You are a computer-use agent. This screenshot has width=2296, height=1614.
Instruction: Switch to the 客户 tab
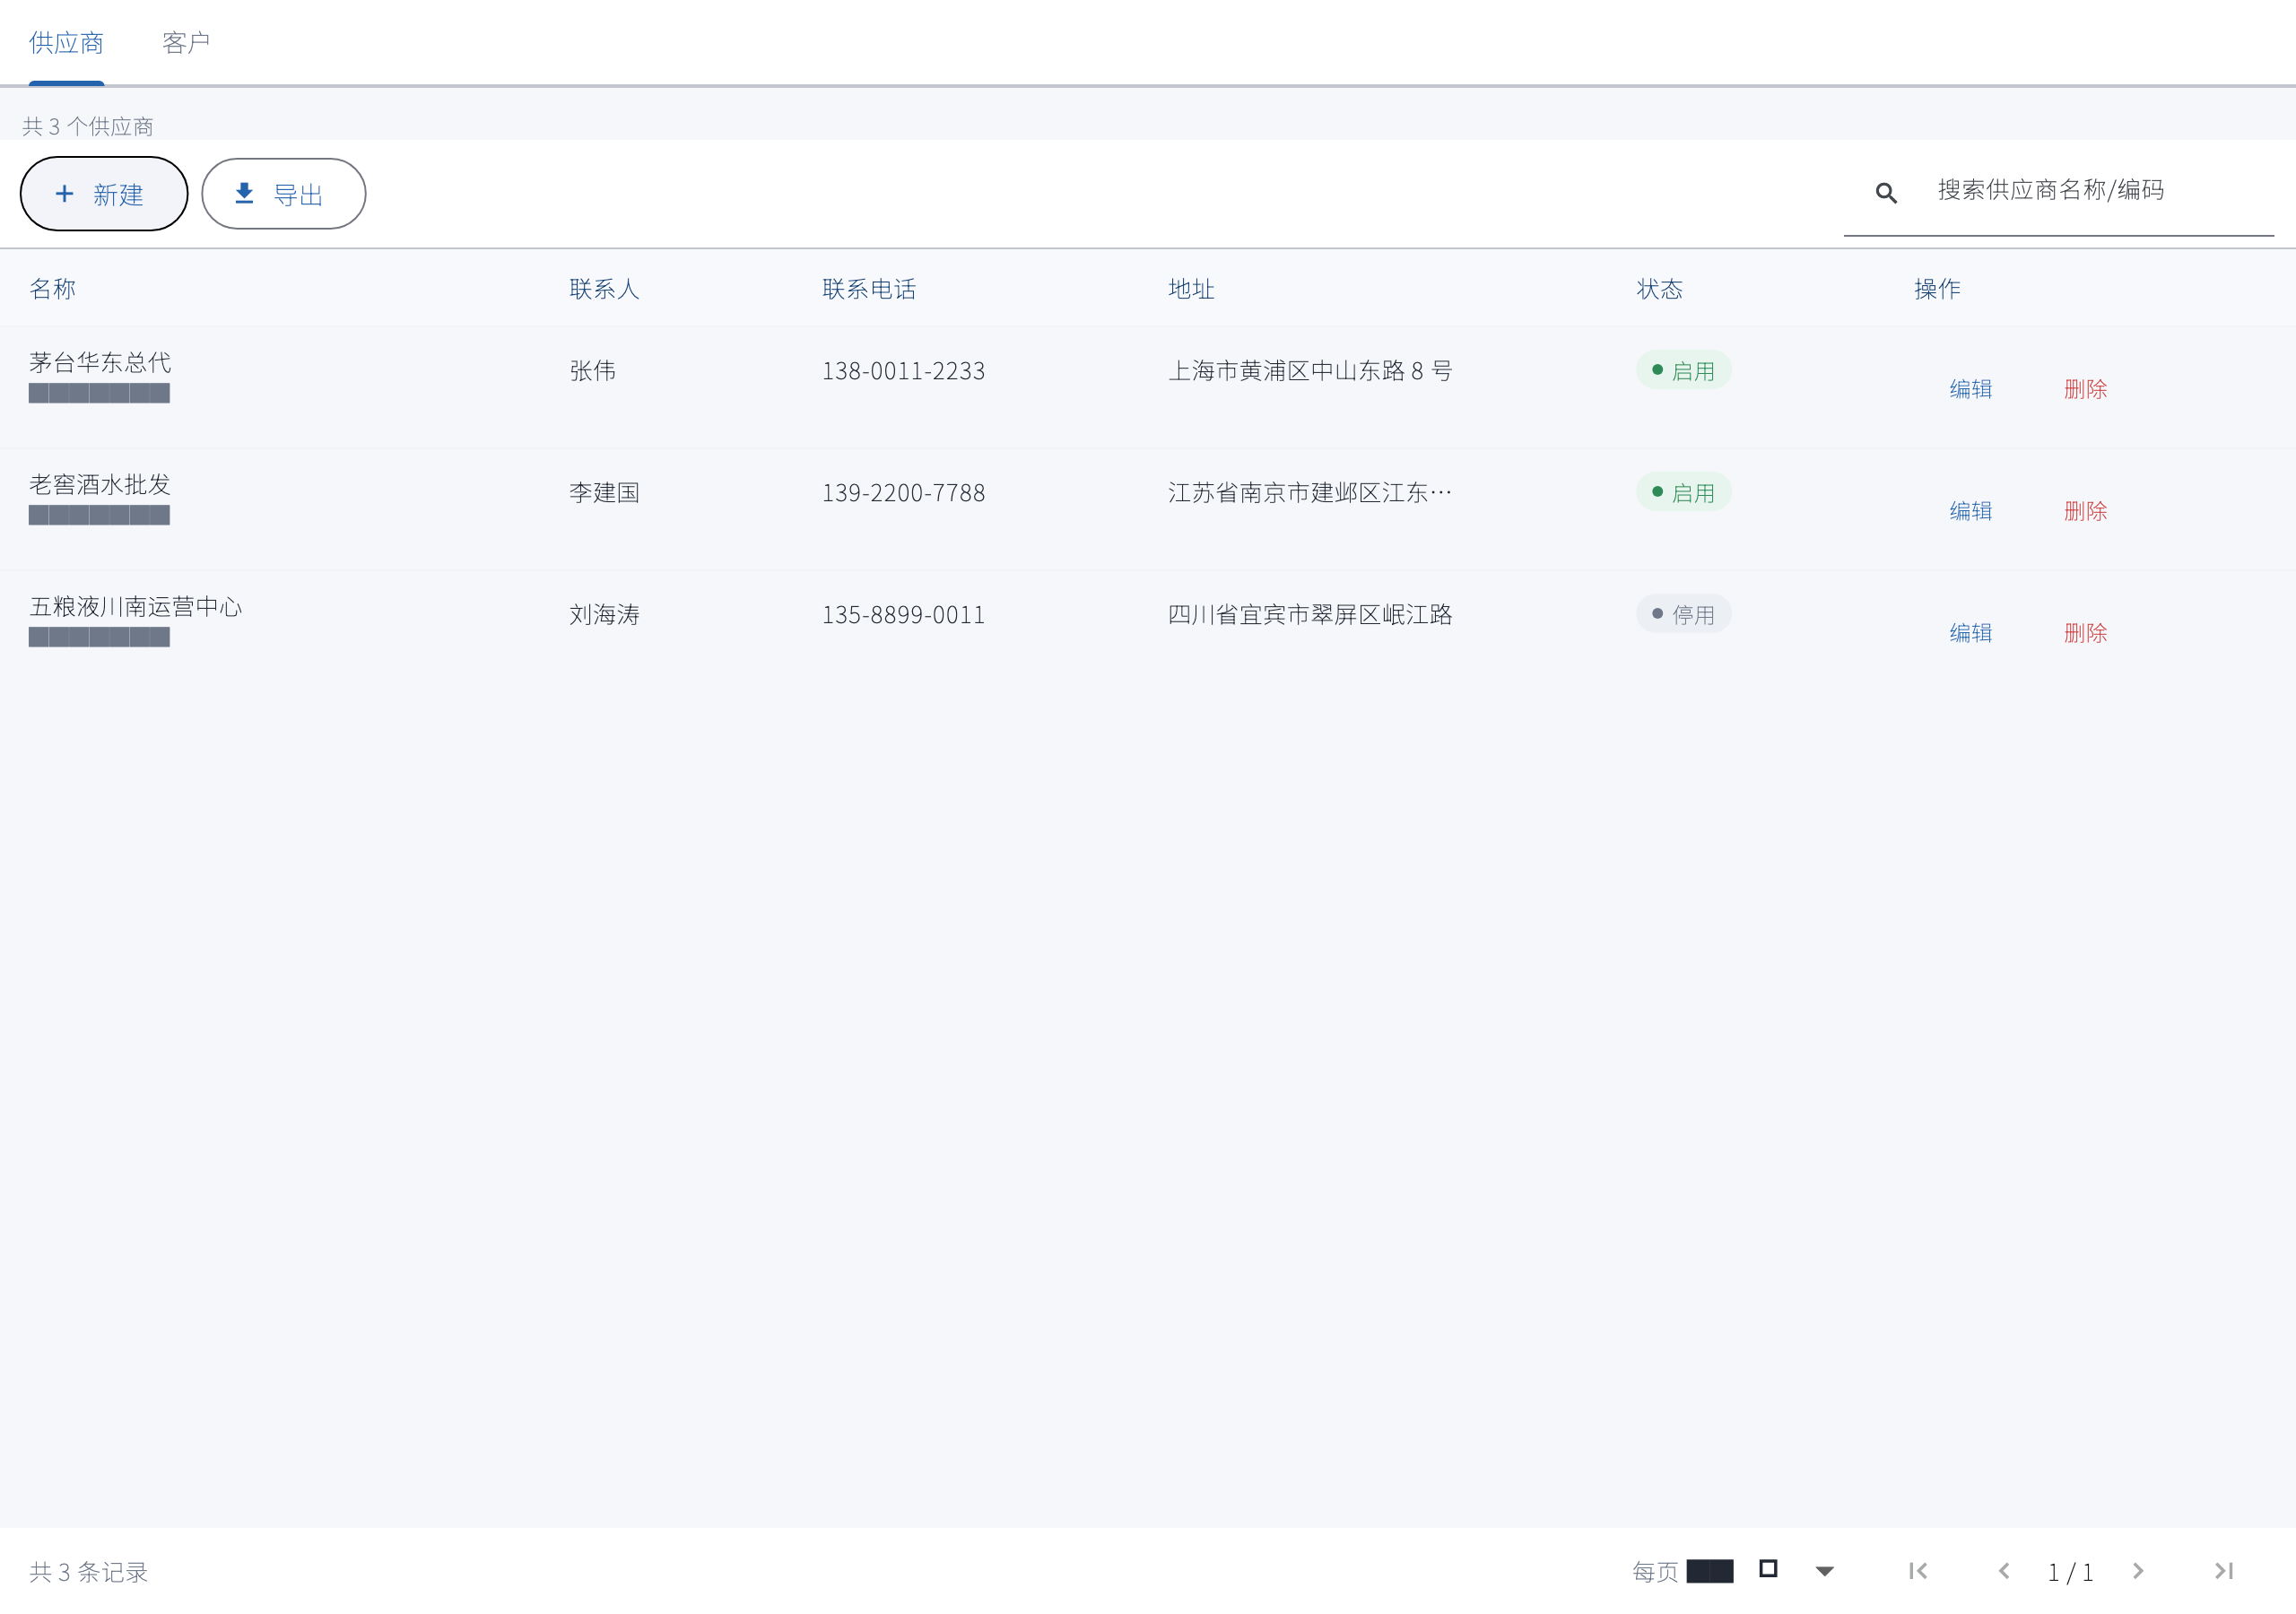click(186, 43)
